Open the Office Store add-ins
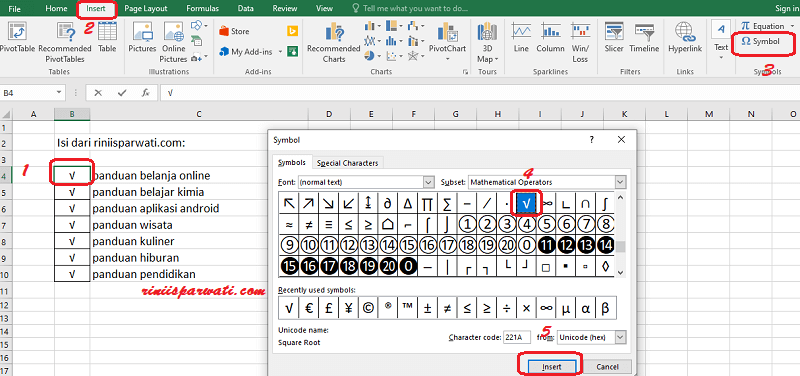This screenshot has height=376, width=800. coord(234,32)
